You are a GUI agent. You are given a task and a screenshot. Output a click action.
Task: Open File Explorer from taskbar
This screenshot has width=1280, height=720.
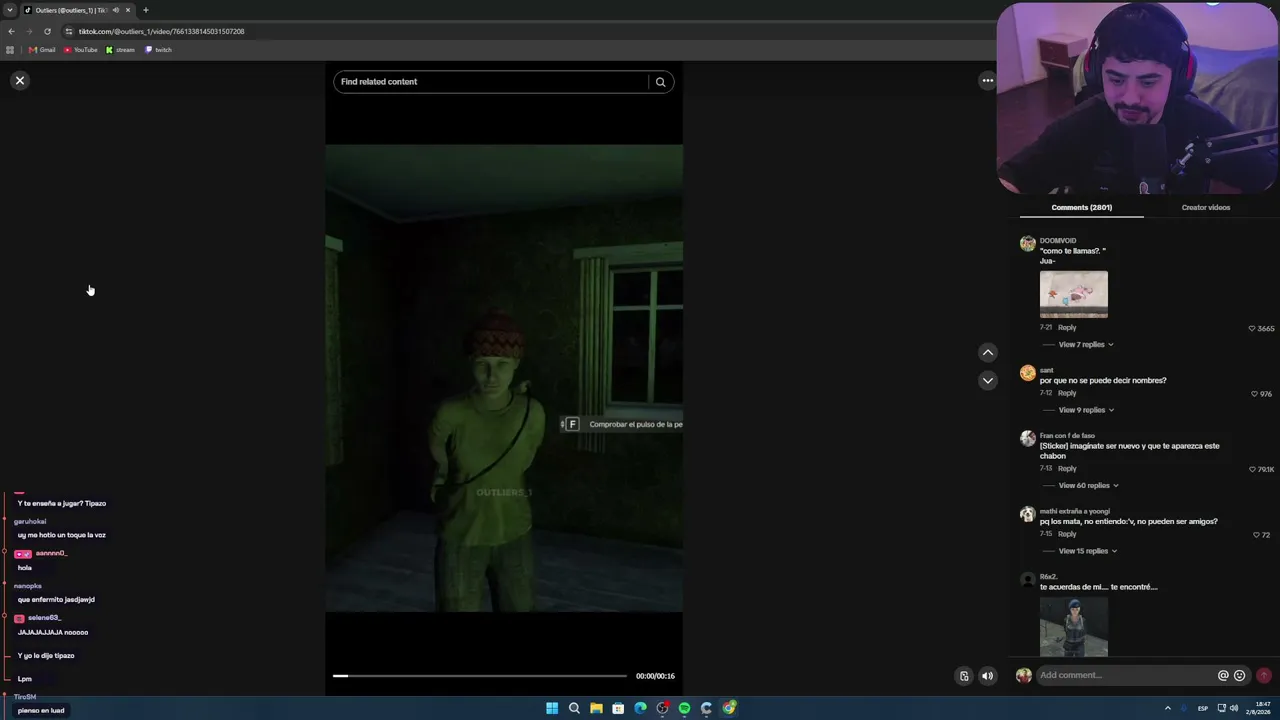pos(596,708)
